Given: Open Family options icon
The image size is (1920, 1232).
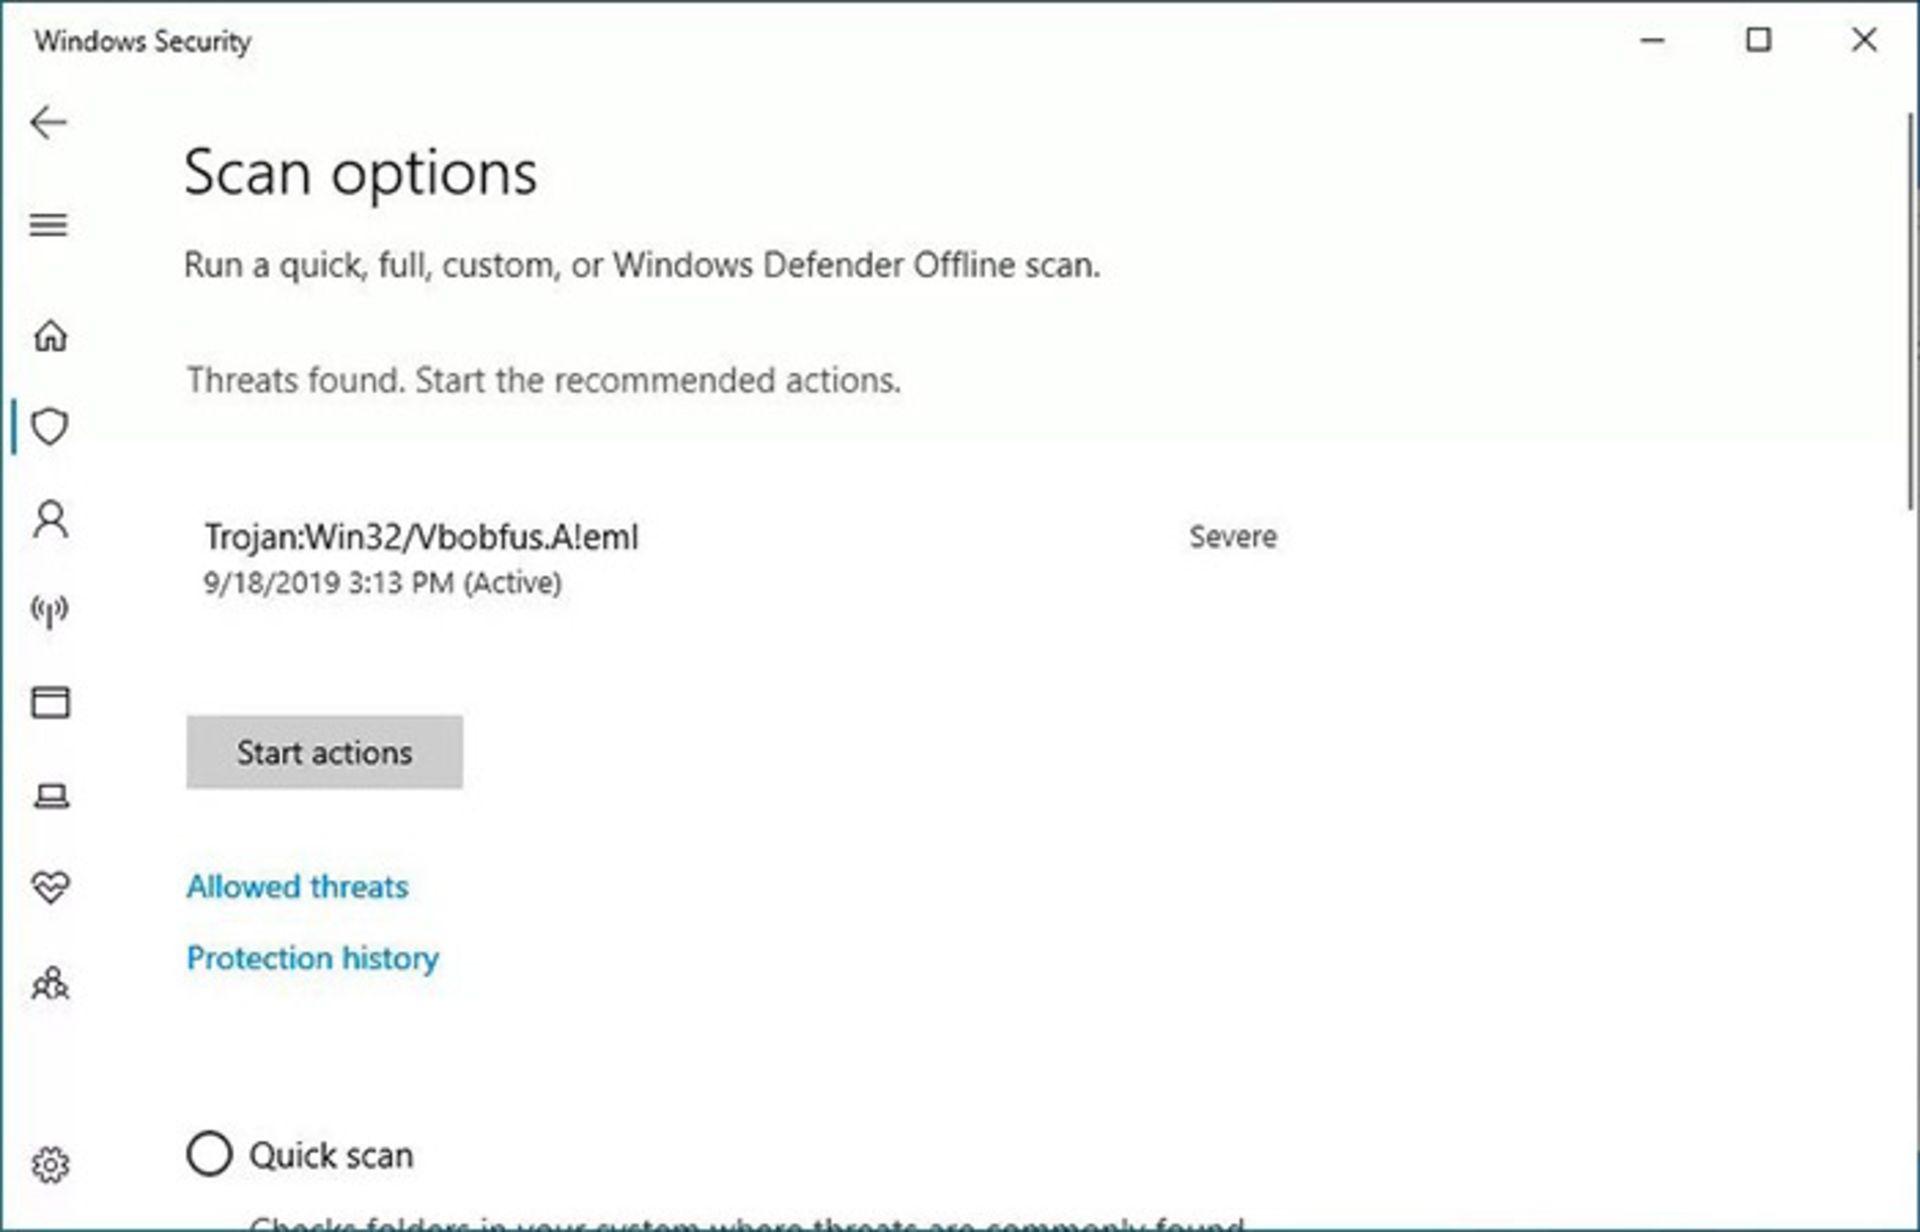Looking at the screenshot, I should 50,985.
